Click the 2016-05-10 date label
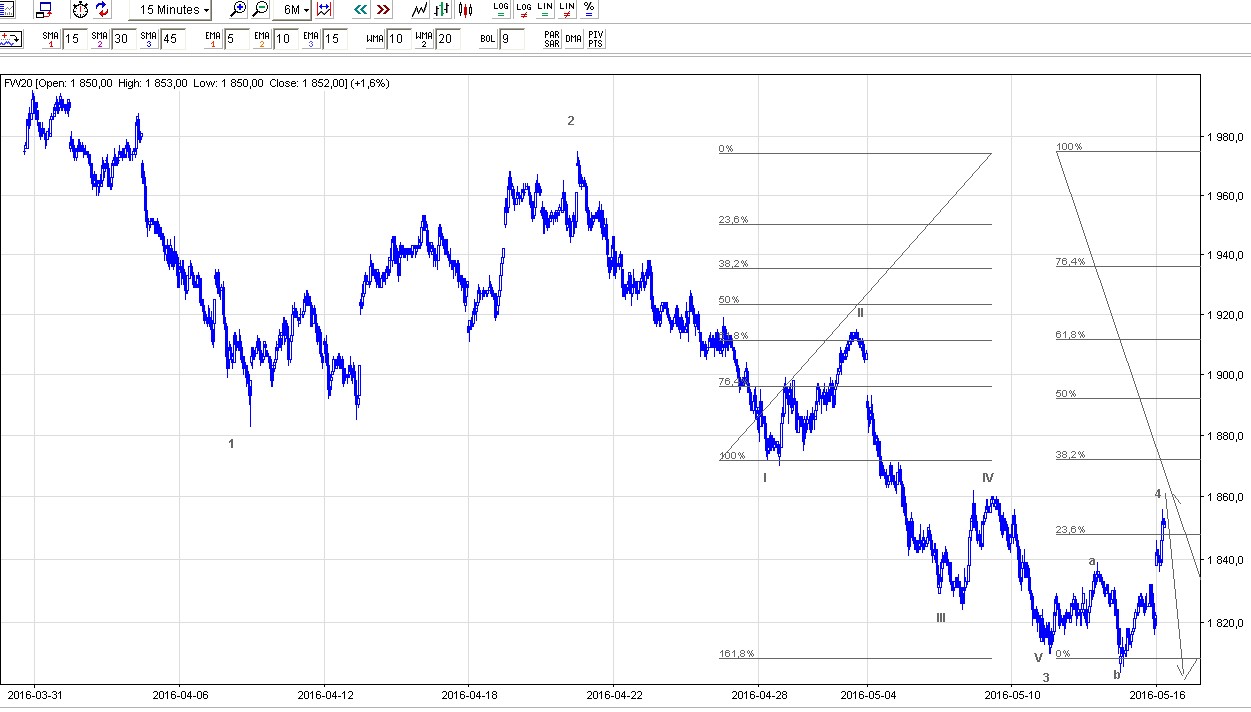This screenshot has width=1251, height=712. [x=1011, y=693]
